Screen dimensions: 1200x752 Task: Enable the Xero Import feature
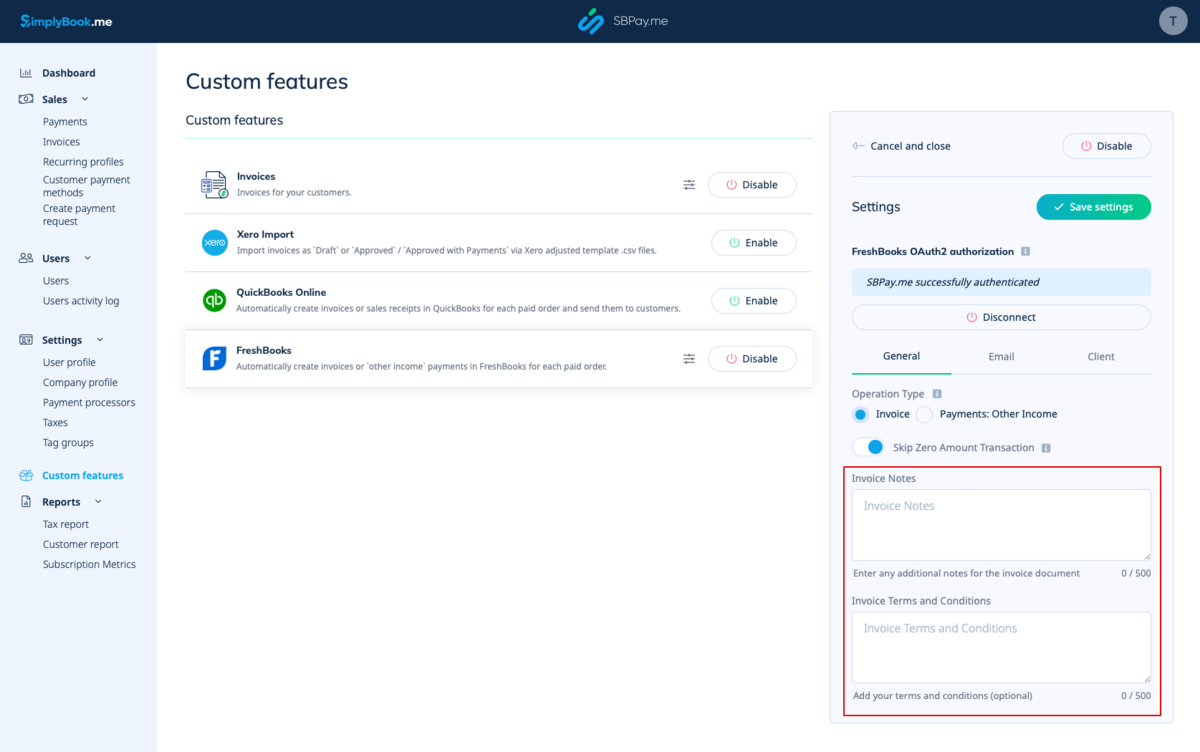pyautogui.click(x=754, y=243)
